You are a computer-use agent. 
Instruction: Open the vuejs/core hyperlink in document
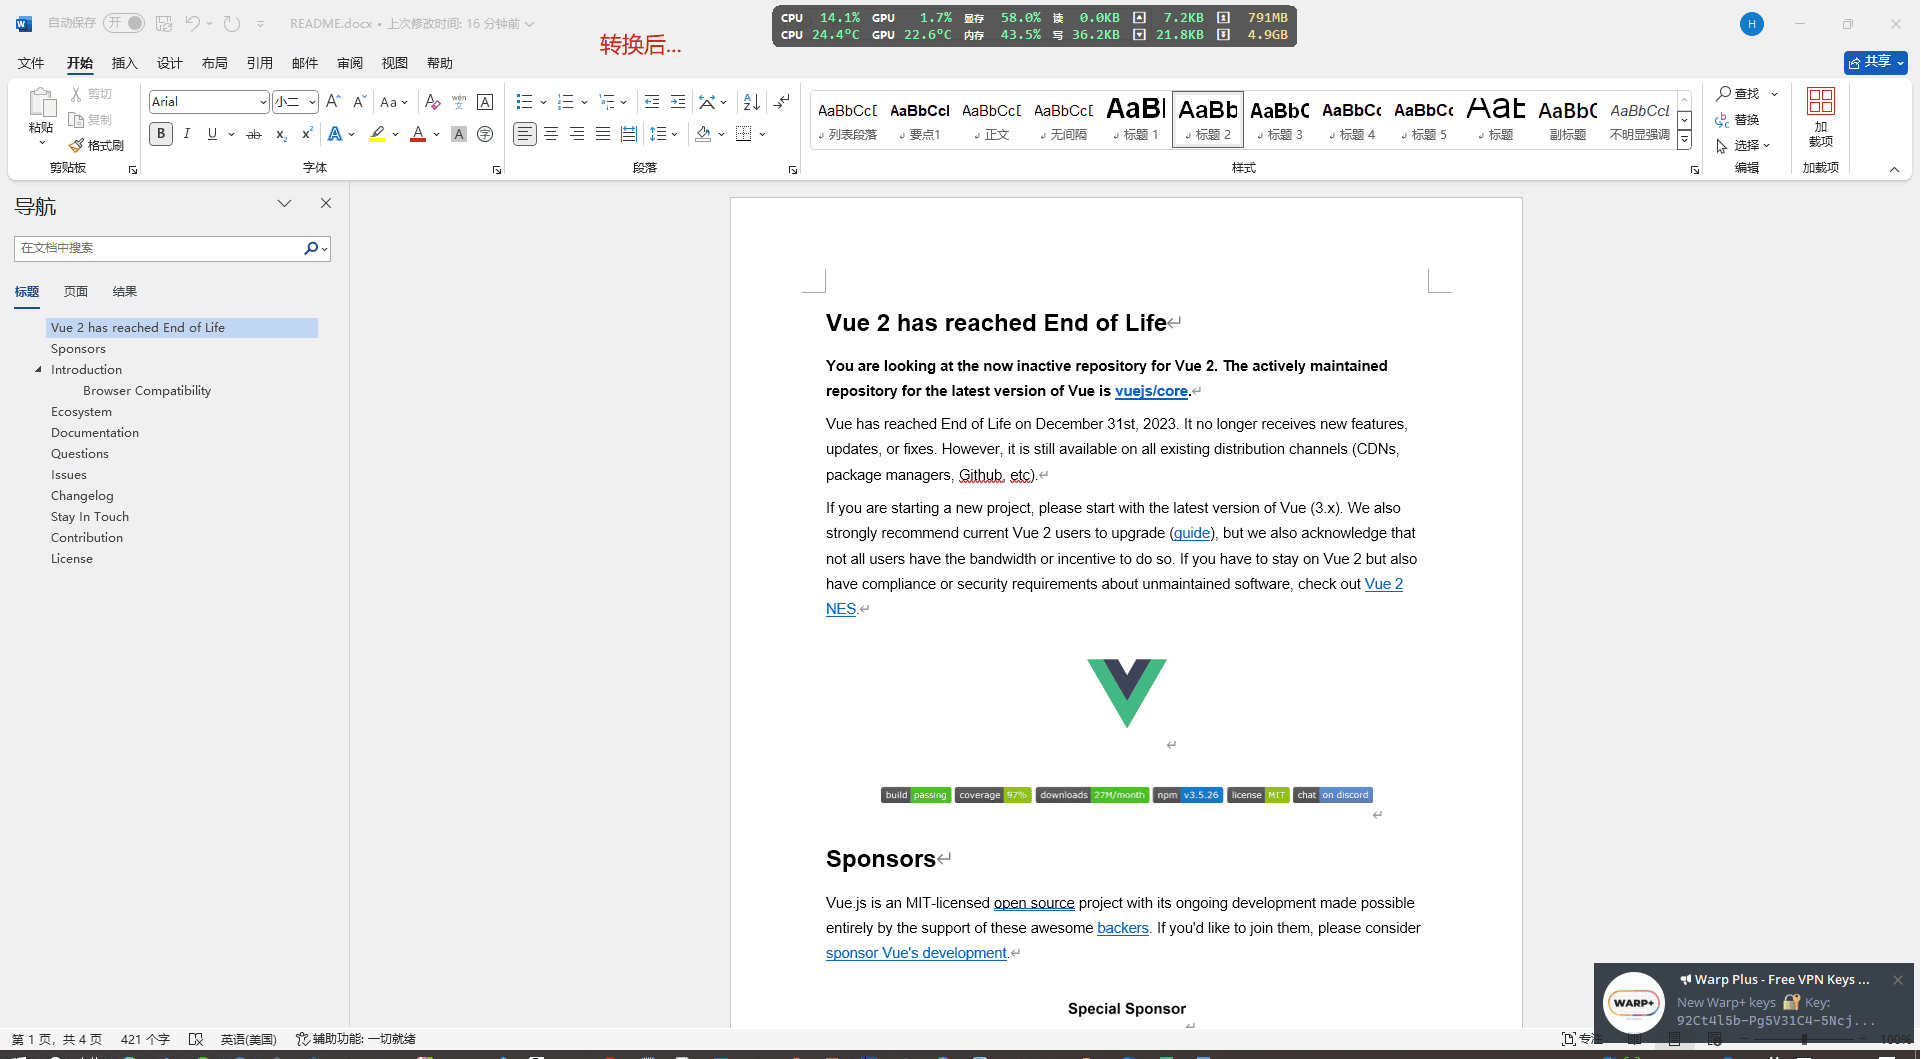pyautogui.click(x=1151, y=391)
